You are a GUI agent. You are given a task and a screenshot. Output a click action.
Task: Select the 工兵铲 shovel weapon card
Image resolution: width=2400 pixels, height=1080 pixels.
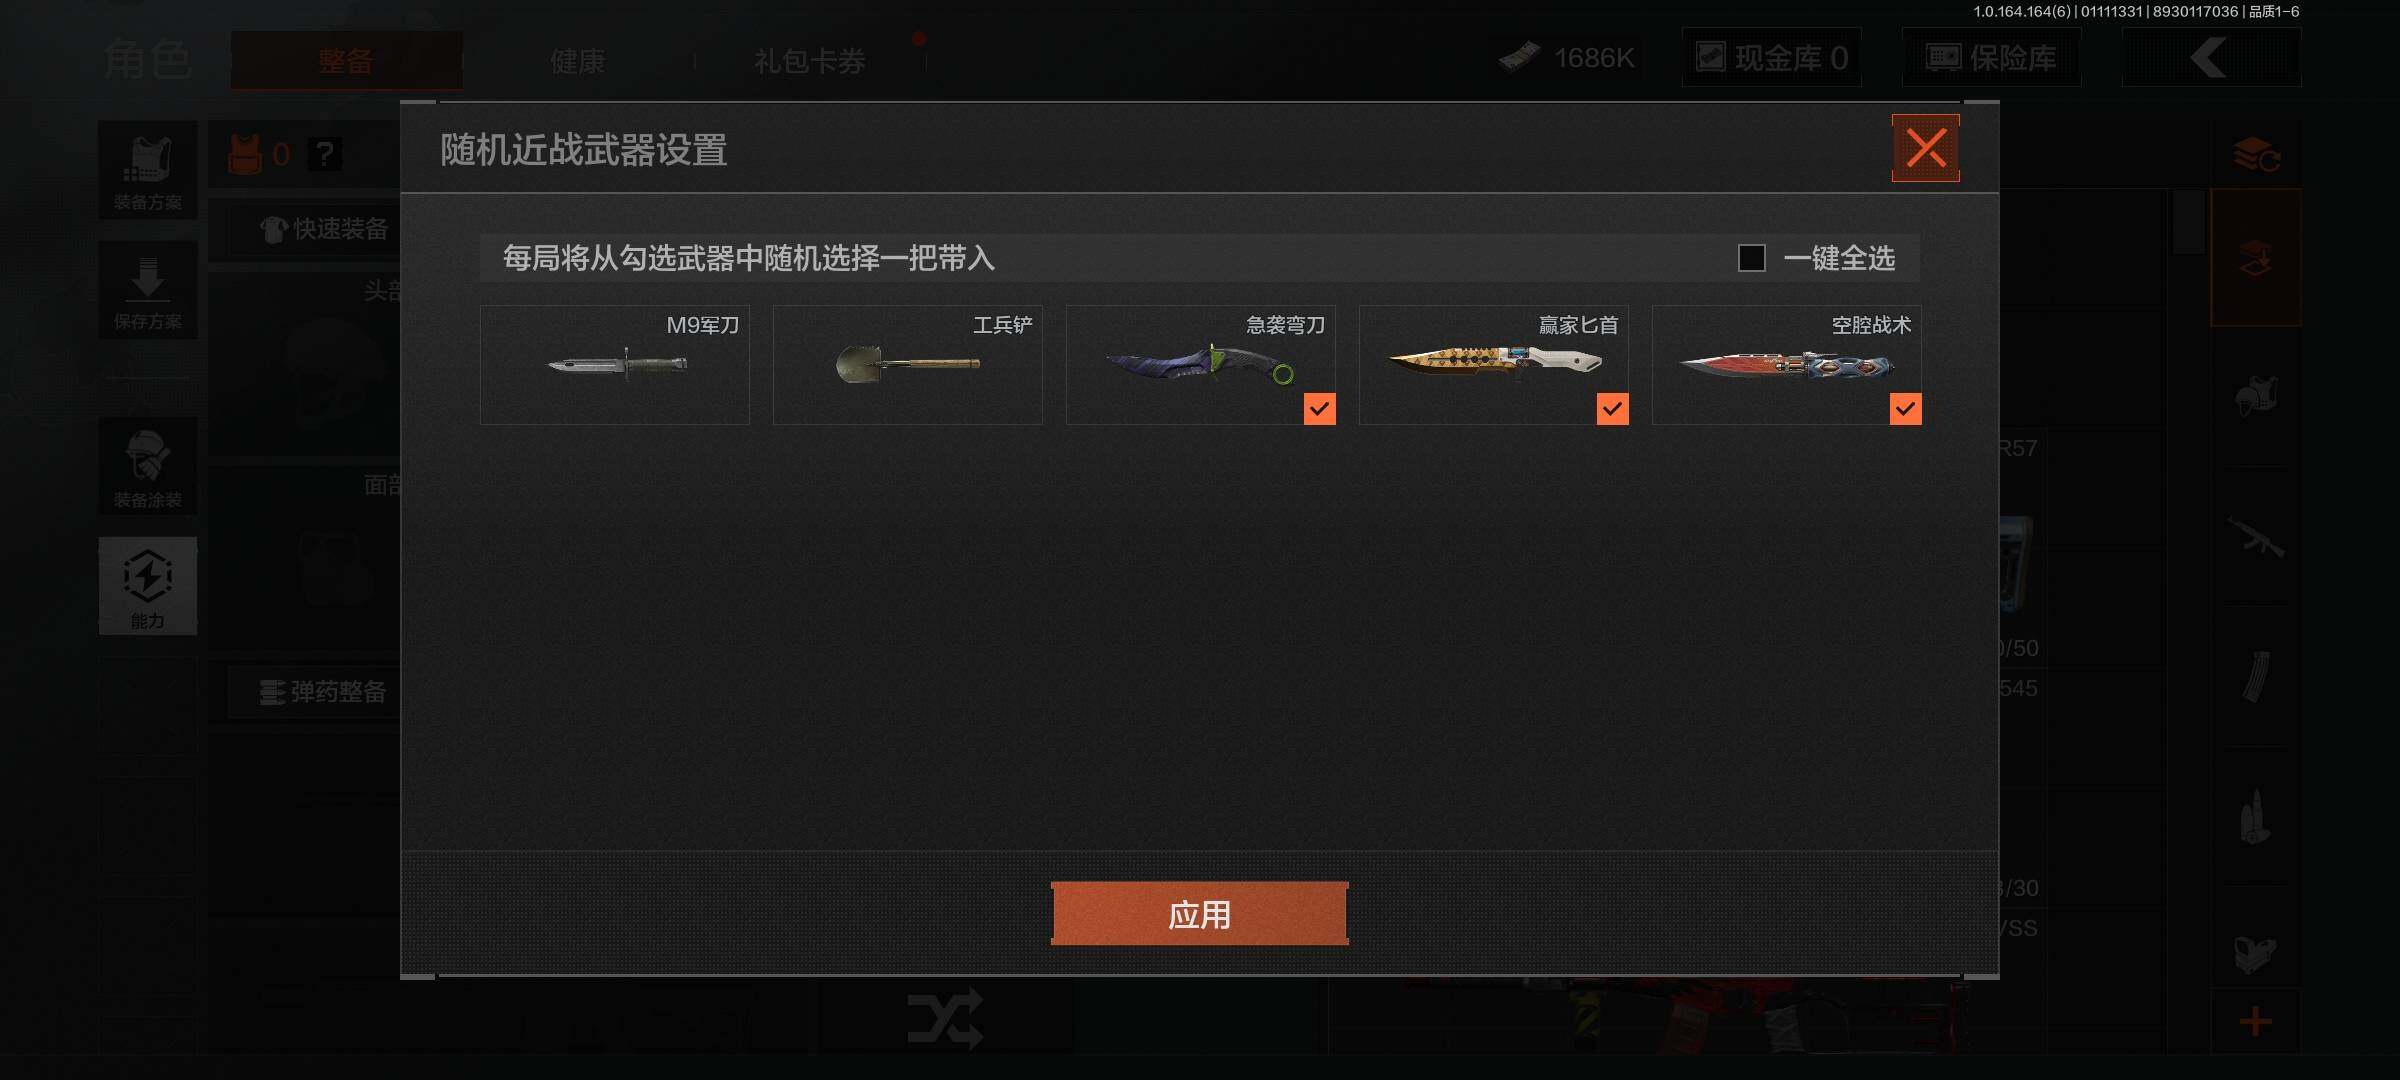[908, 365]
